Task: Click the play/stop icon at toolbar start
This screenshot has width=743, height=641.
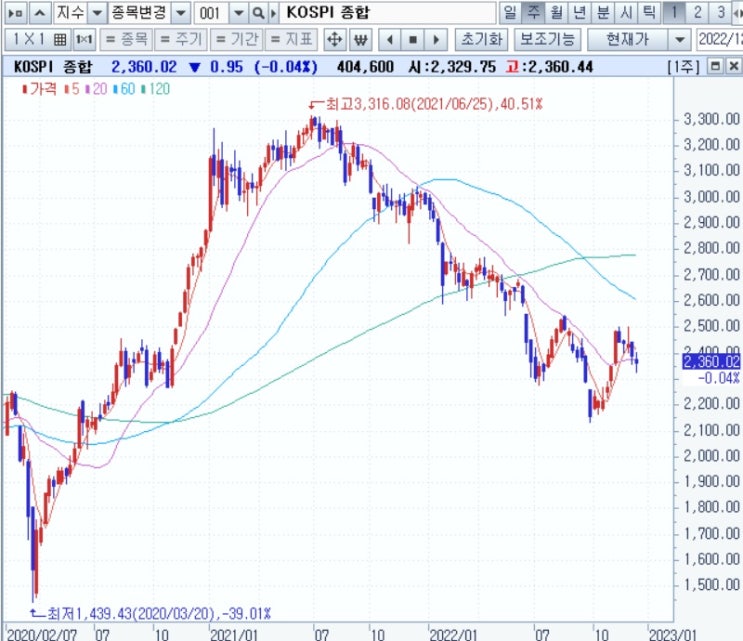Action: [16, 13]
